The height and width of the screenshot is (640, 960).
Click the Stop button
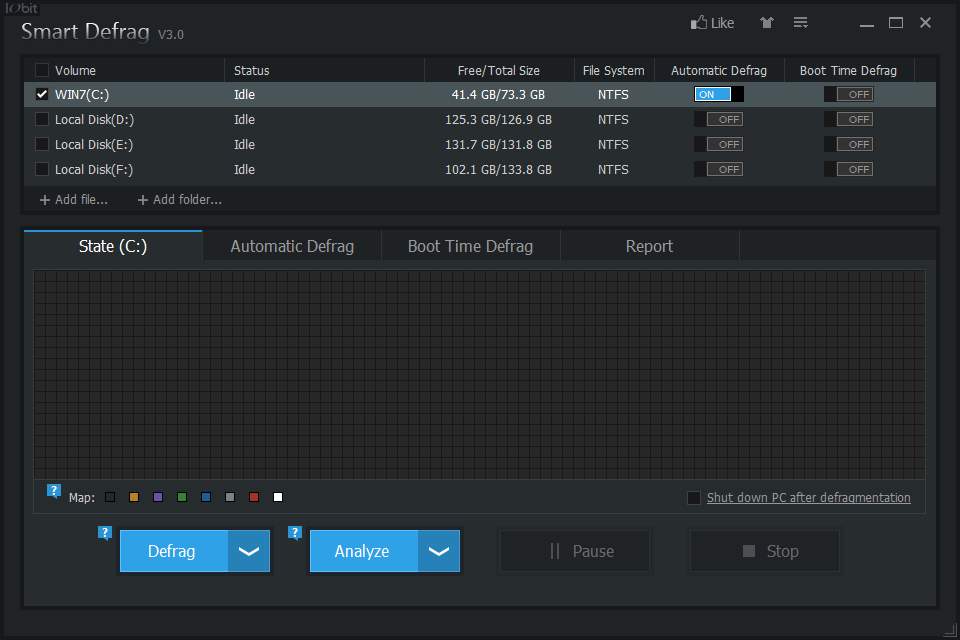tap(765, 551)
